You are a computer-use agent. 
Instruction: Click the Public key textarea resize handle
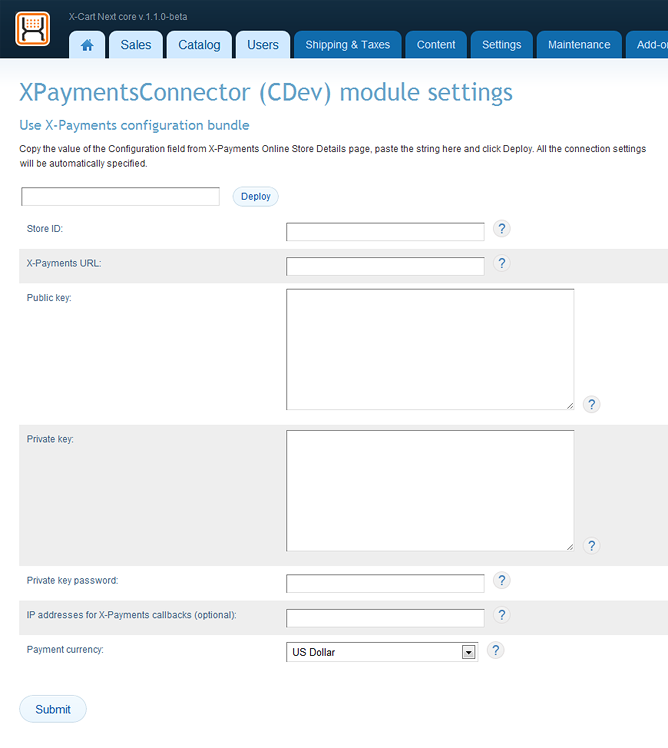pyautogui.click(x=570, y=405)
